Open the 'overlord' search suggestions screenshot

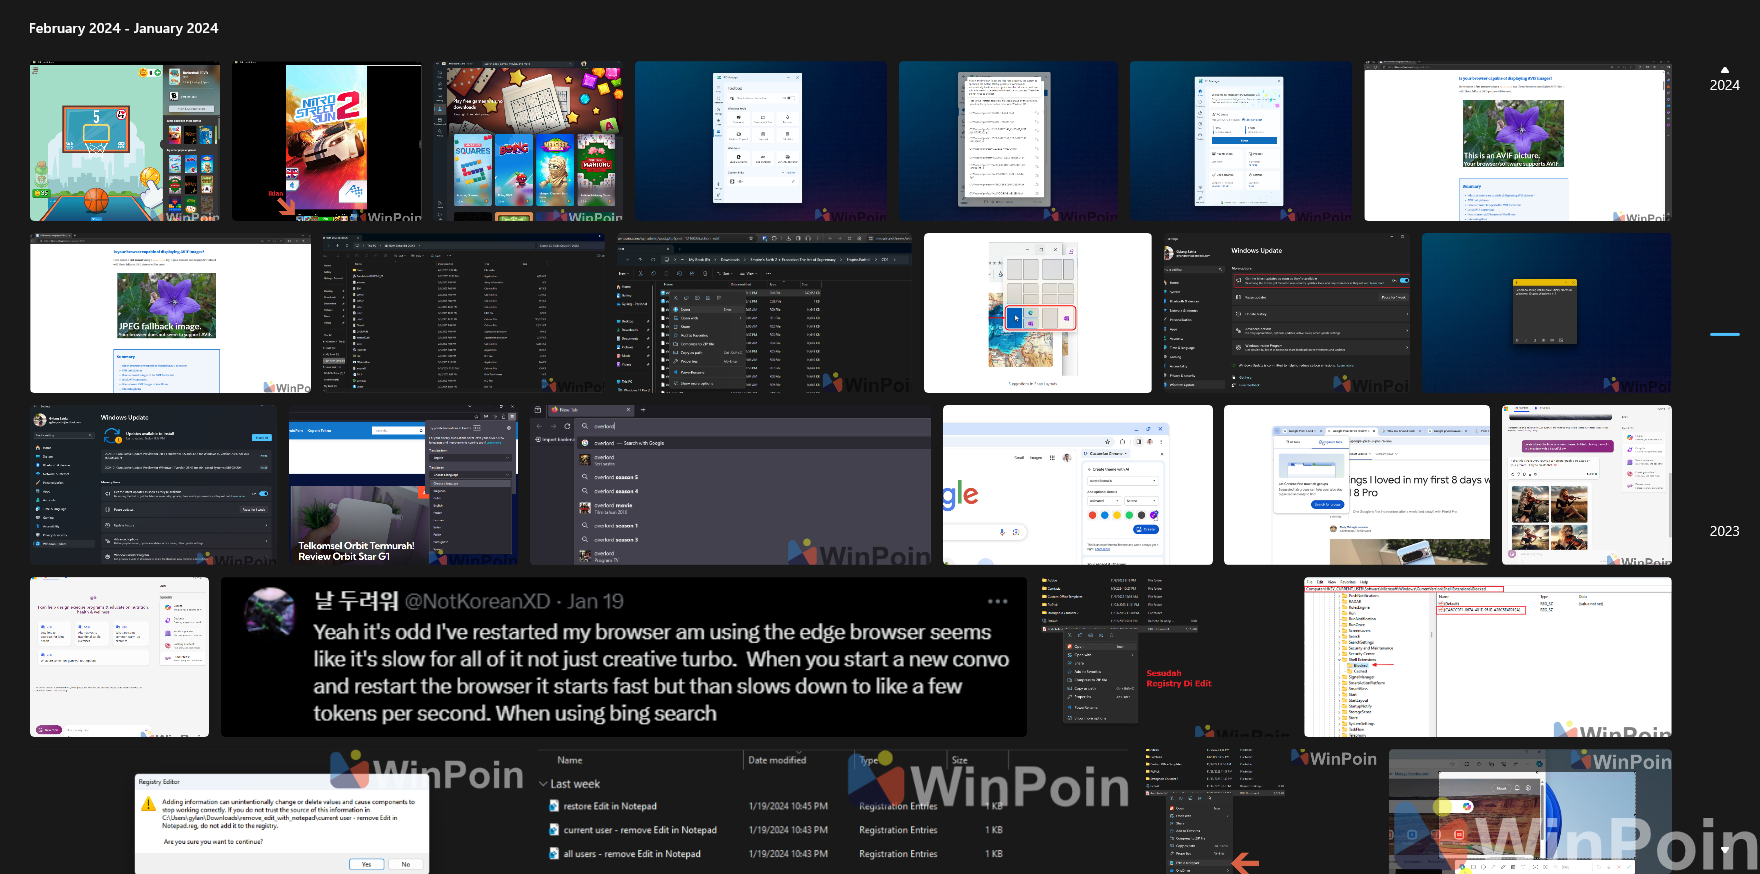point(730,485)
